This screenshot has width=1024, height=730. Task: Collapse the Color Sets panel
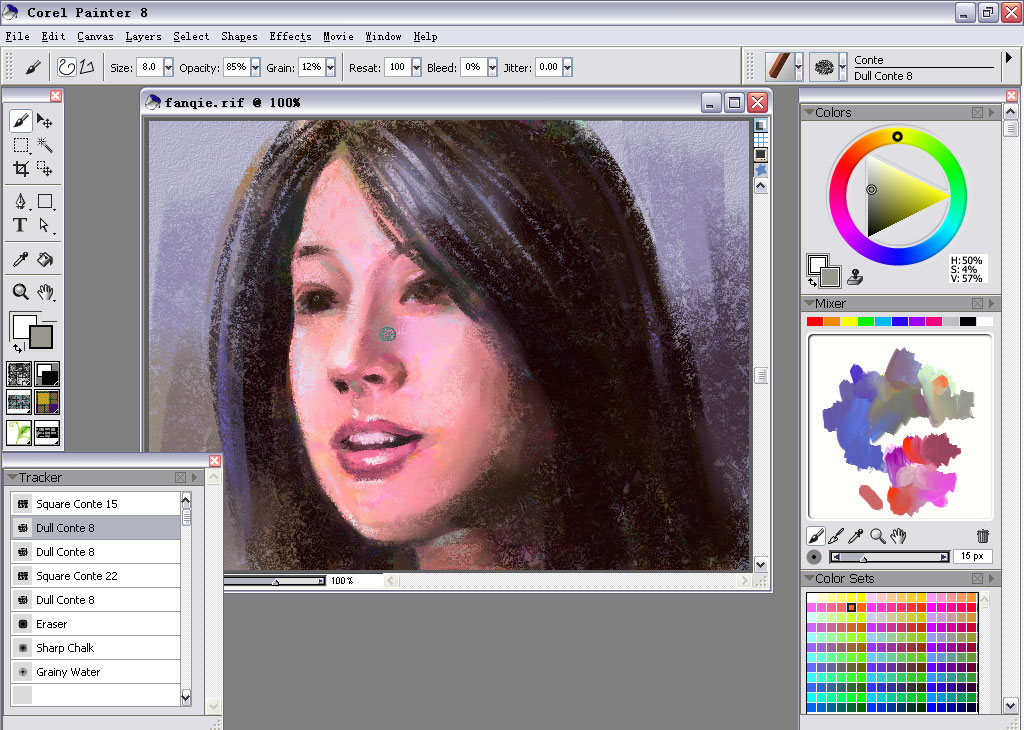pos(809,579)
